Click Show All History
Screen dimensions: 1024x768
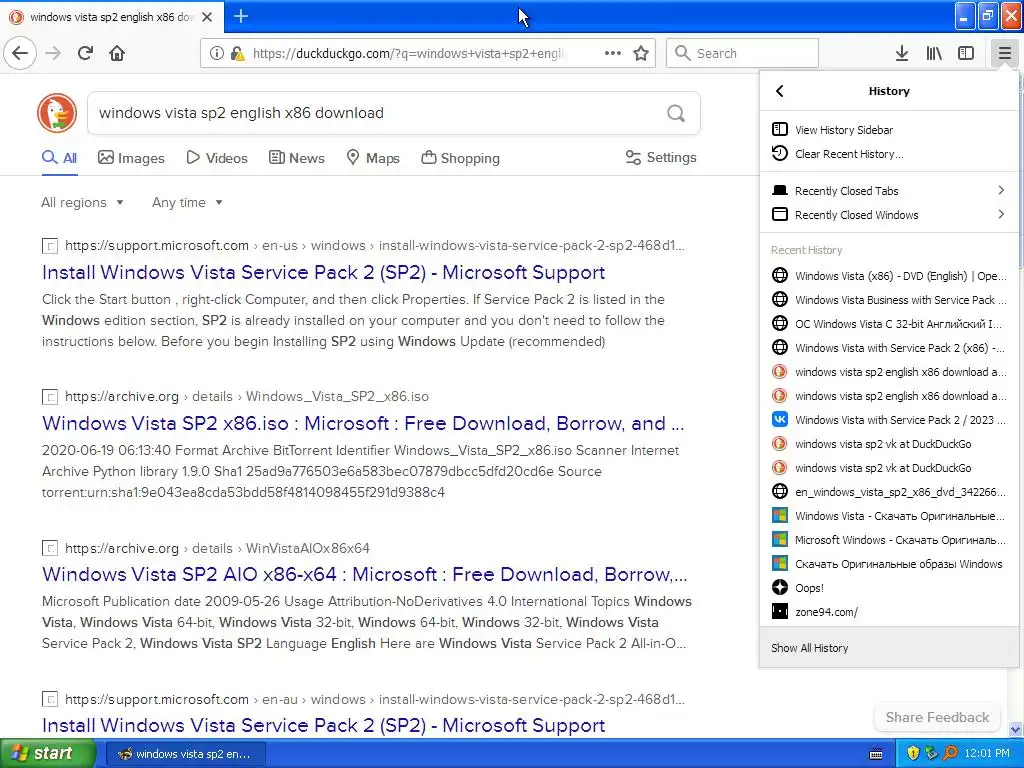point(889,648)
